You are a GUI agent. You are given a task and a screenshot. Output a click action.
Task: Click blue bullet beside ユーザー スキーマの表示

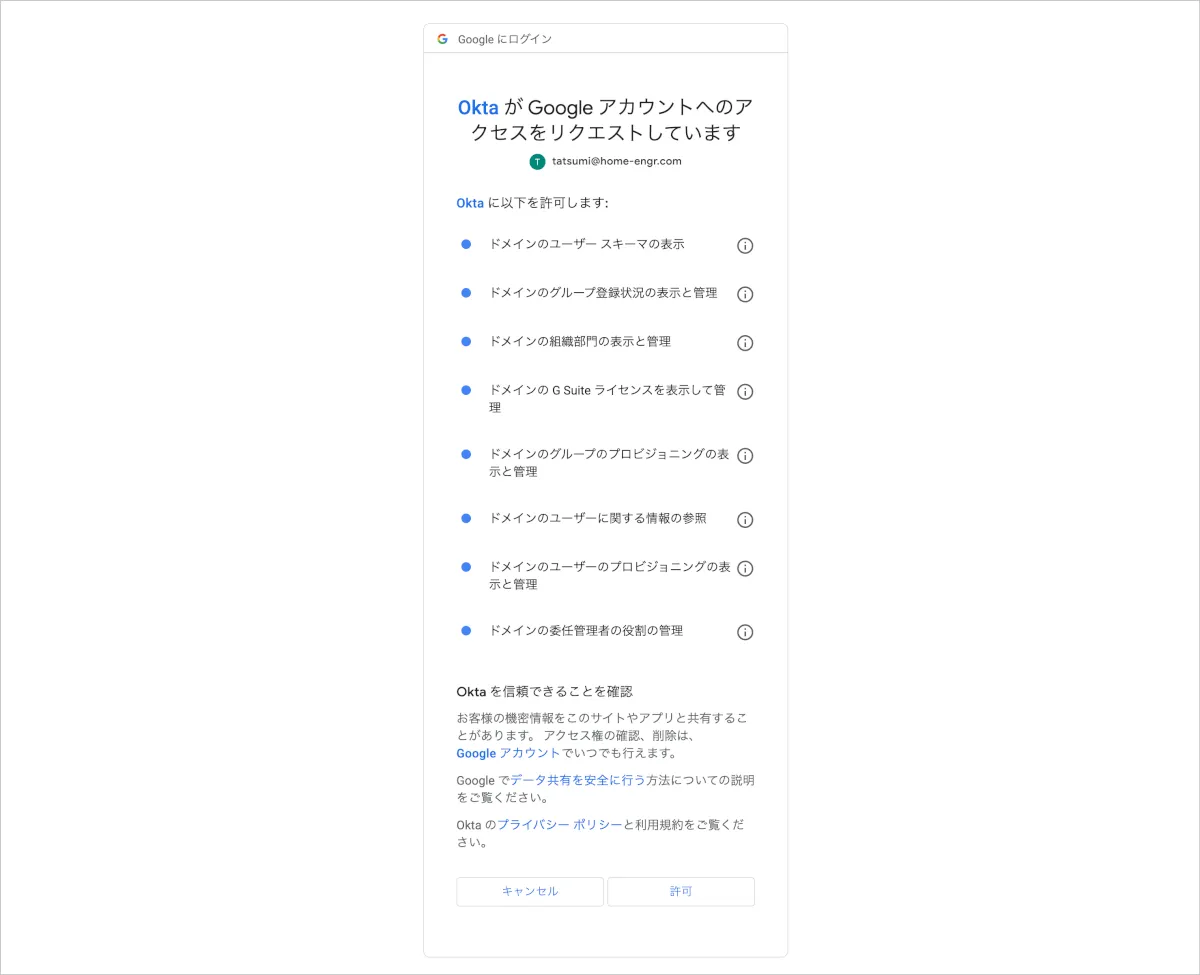pyautogui.click(x=466, y=244)
